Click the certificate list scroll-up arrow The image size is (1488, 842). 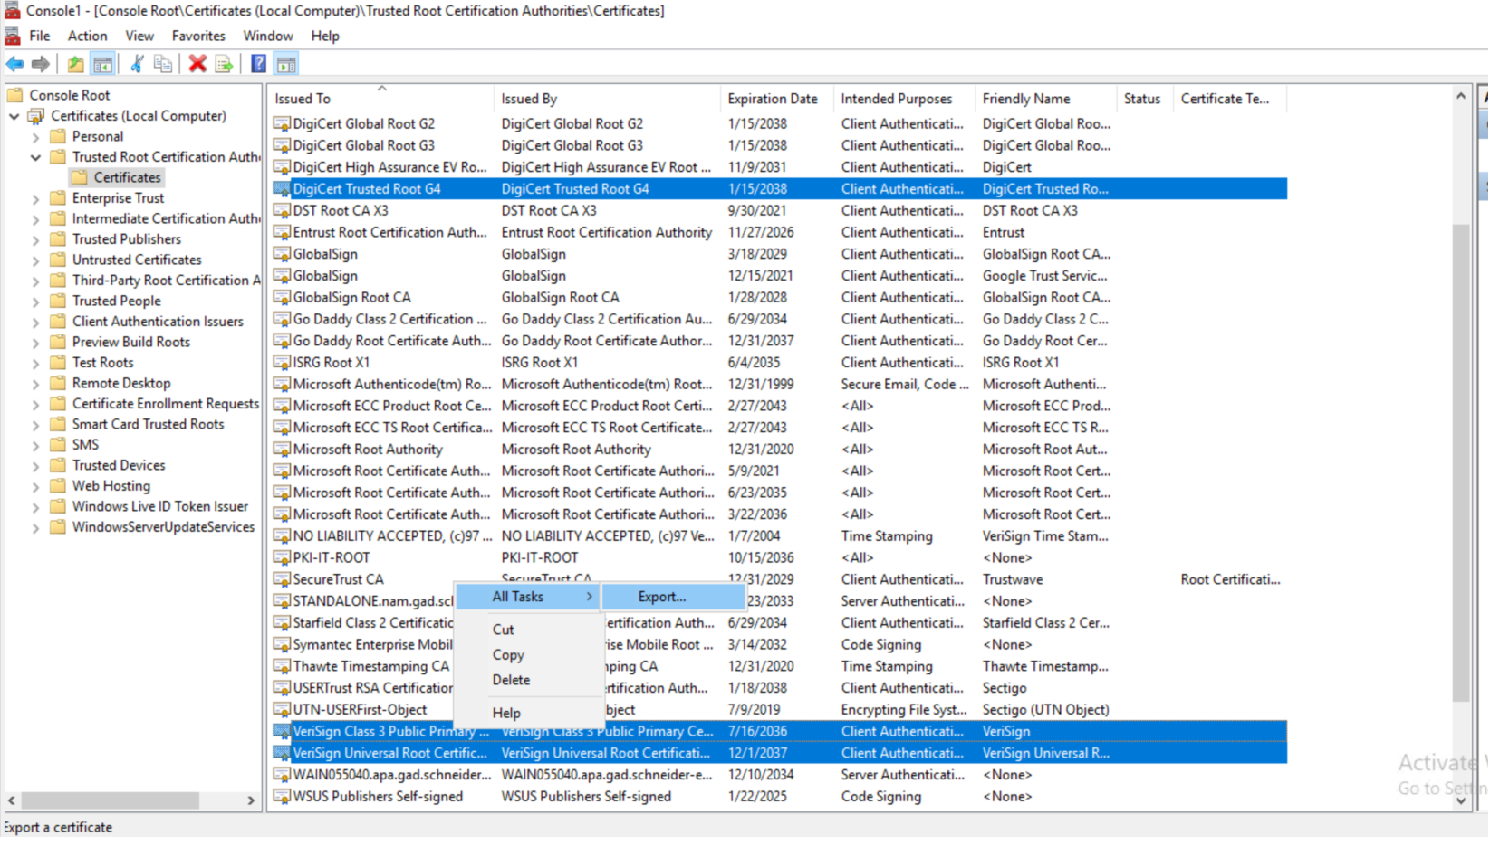pos(1461,96)
